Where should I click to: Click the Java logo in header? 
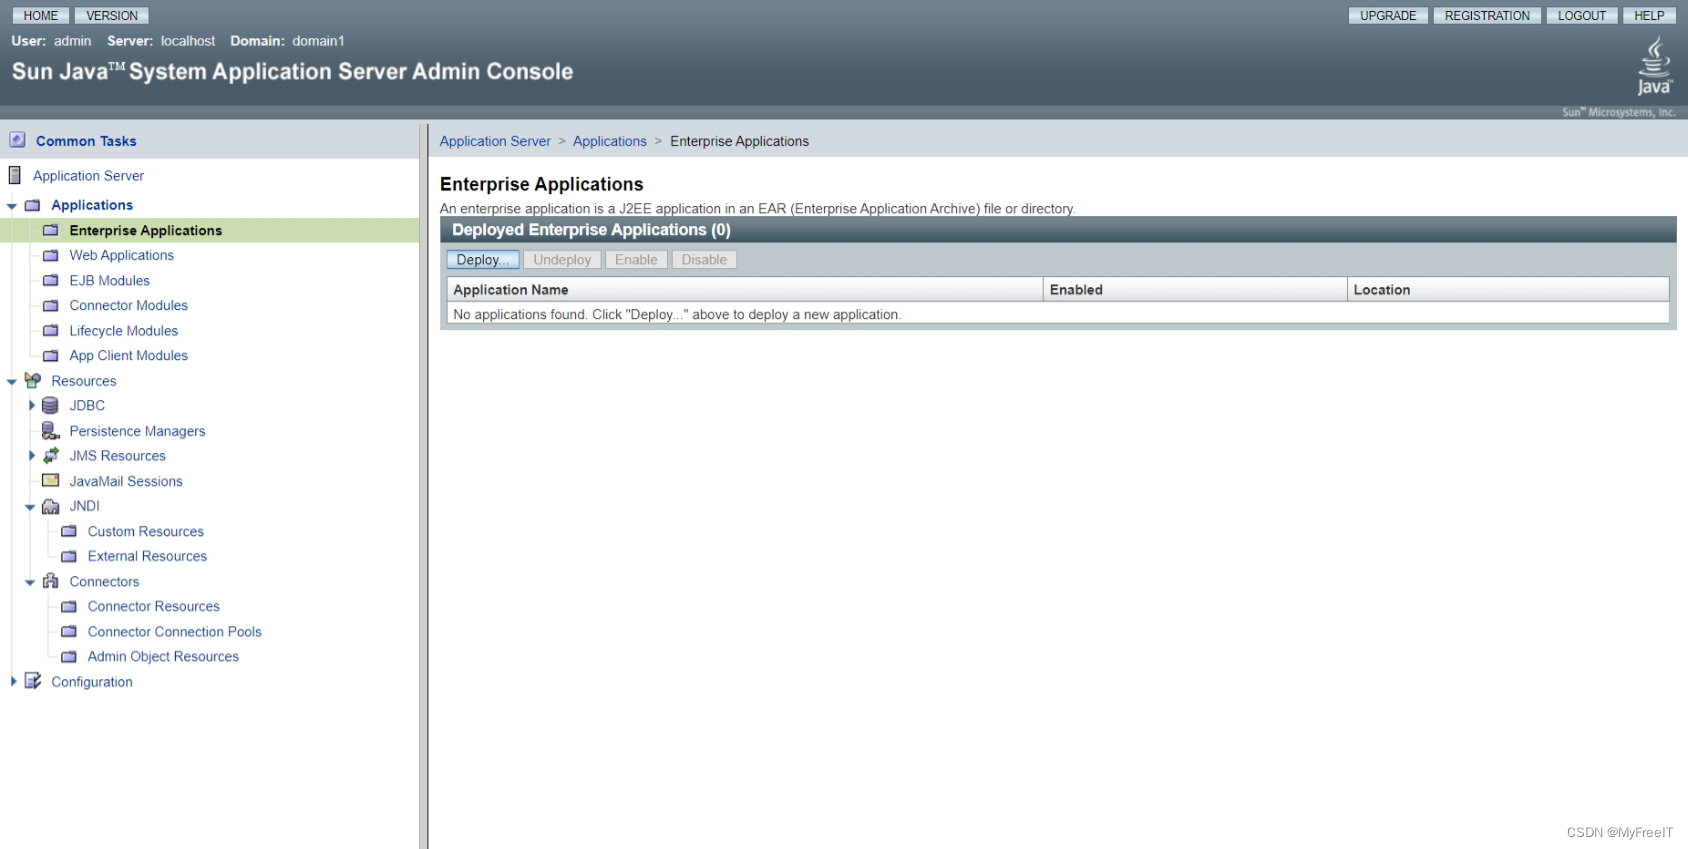point(1655,66)
